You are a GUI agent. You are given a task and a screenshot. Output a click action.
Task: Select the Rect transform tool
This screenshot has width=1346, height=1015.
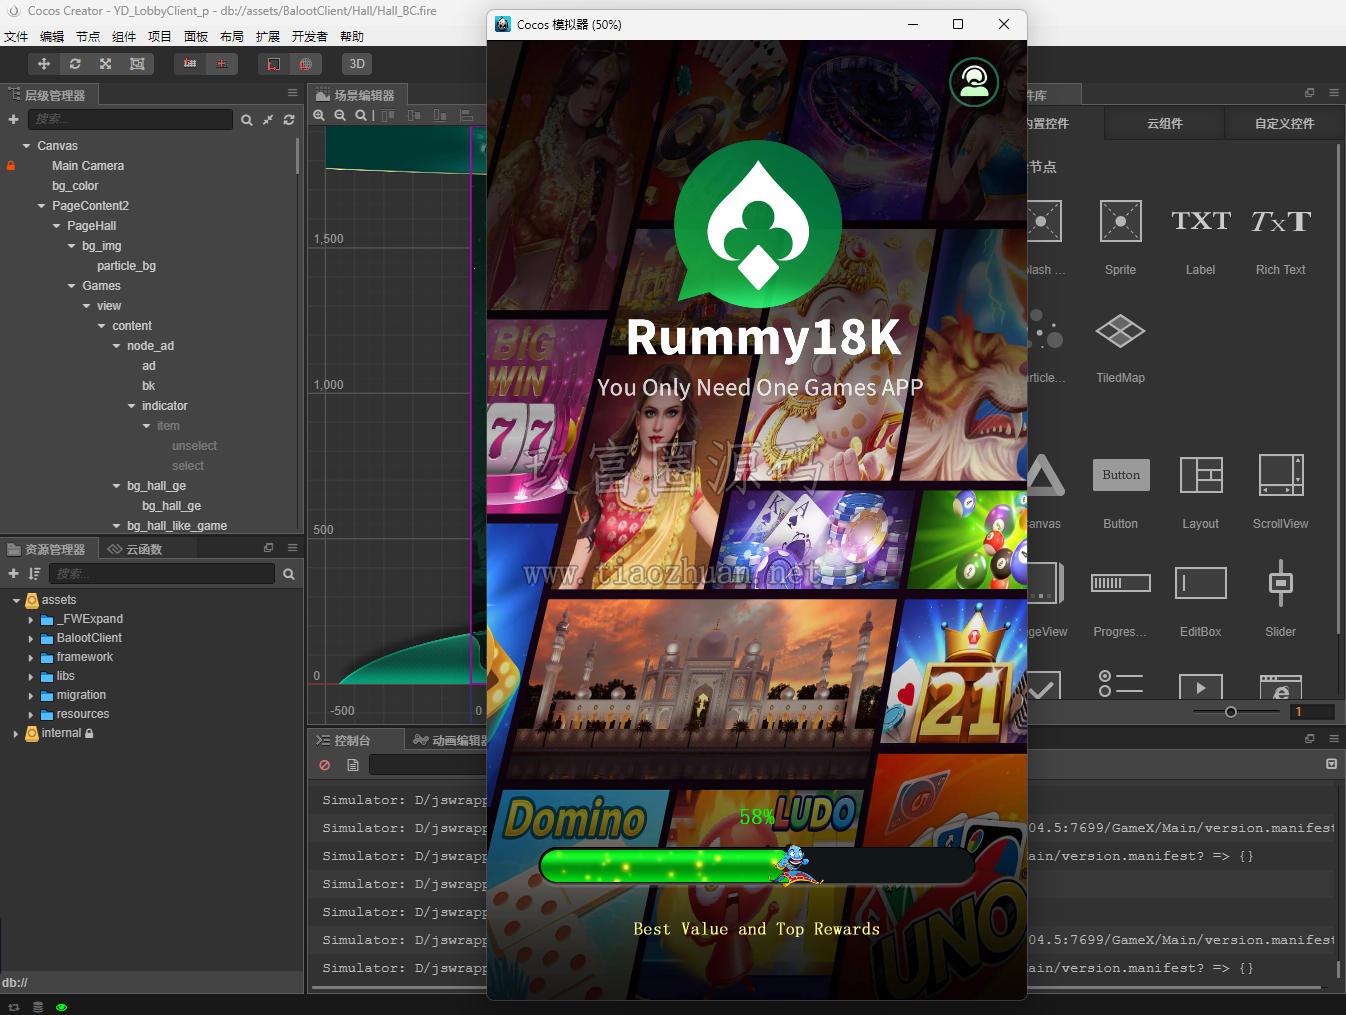(137, 63)
